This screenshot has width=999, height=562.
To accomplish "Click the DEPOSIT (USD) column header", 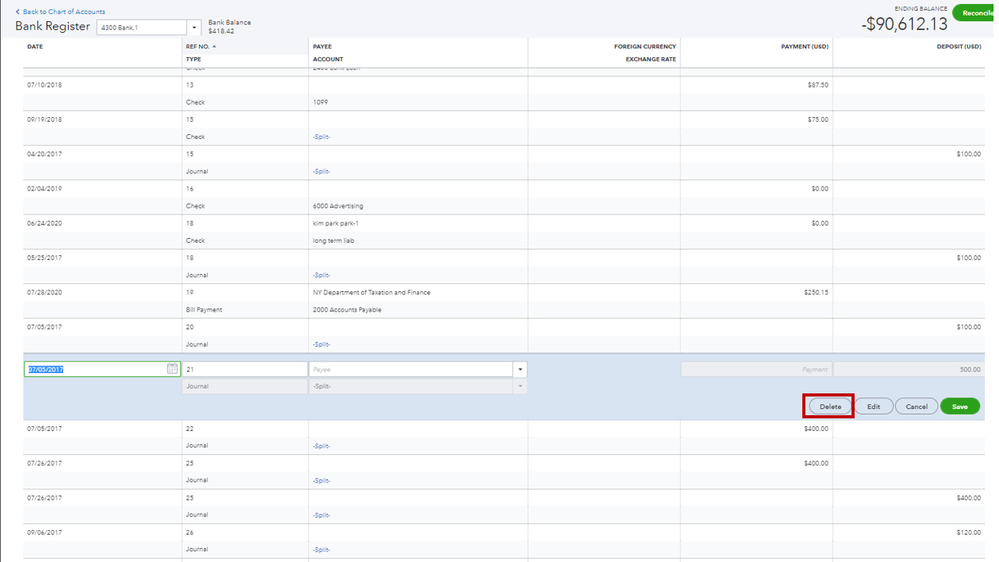I will click(x=958, y=47).
